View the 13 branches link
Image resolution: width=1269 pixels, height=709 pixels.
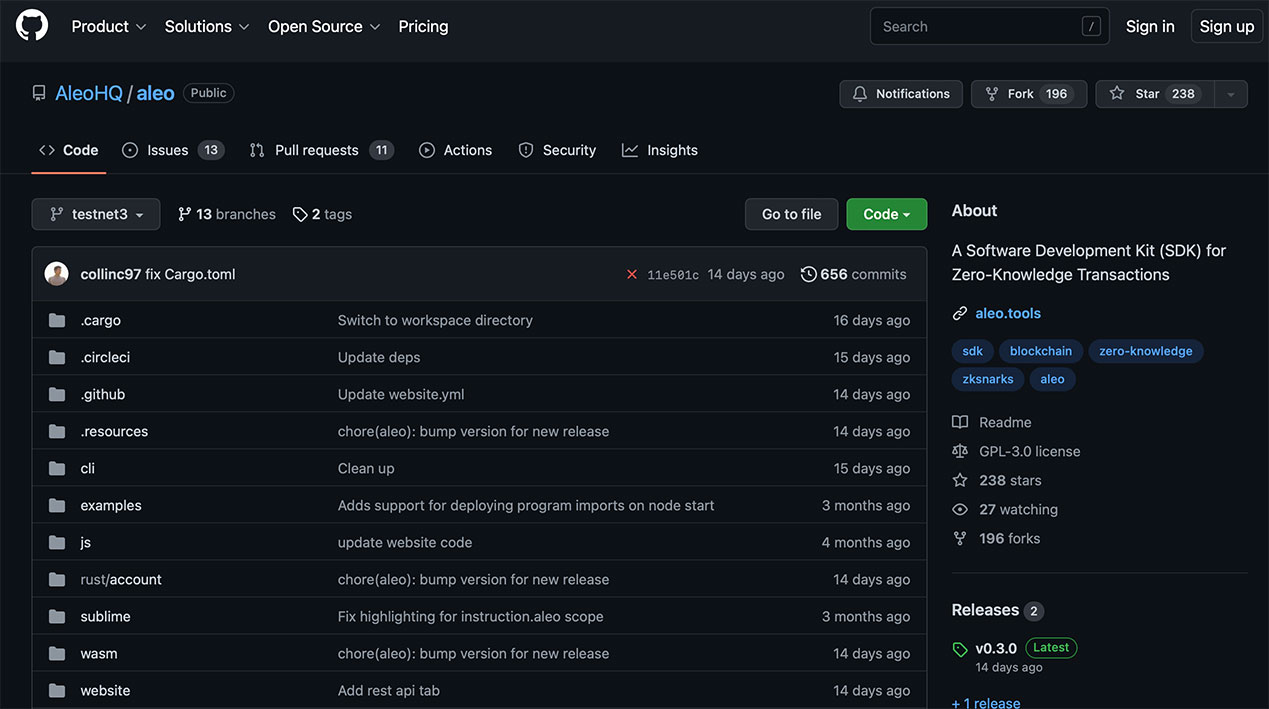[x=227, y=214]
